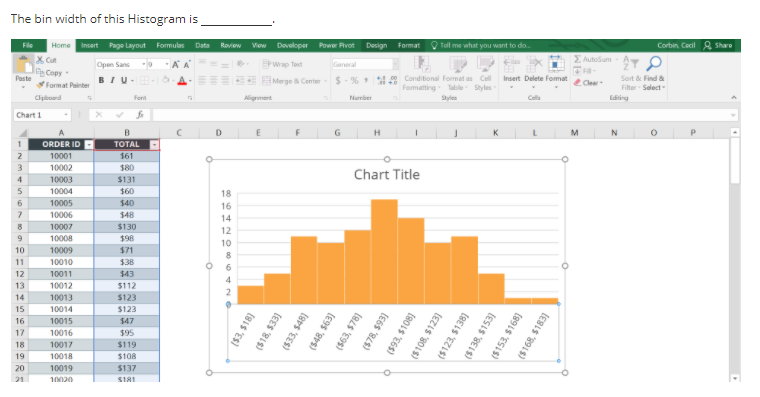
Task: Open the ORDER ID filter dropdown
Action: 89,144
